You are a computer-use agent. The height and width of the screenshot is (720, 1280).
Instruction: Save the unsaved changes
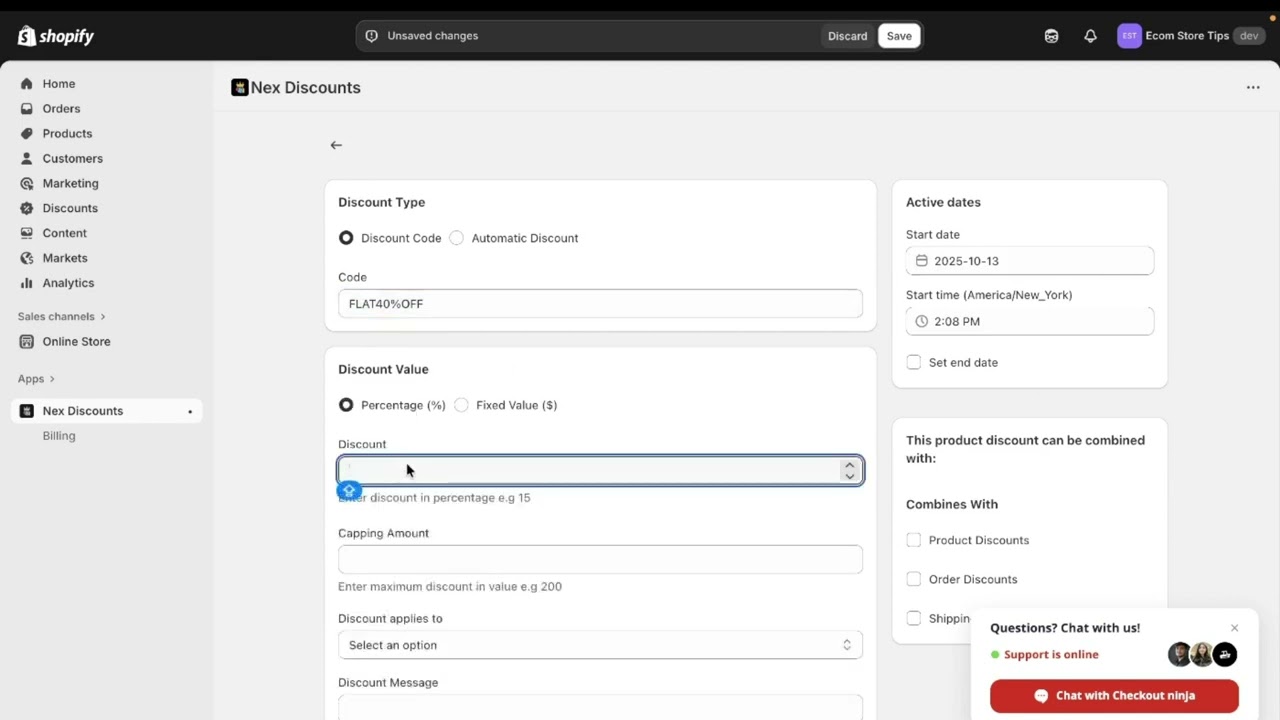point(899,36)
